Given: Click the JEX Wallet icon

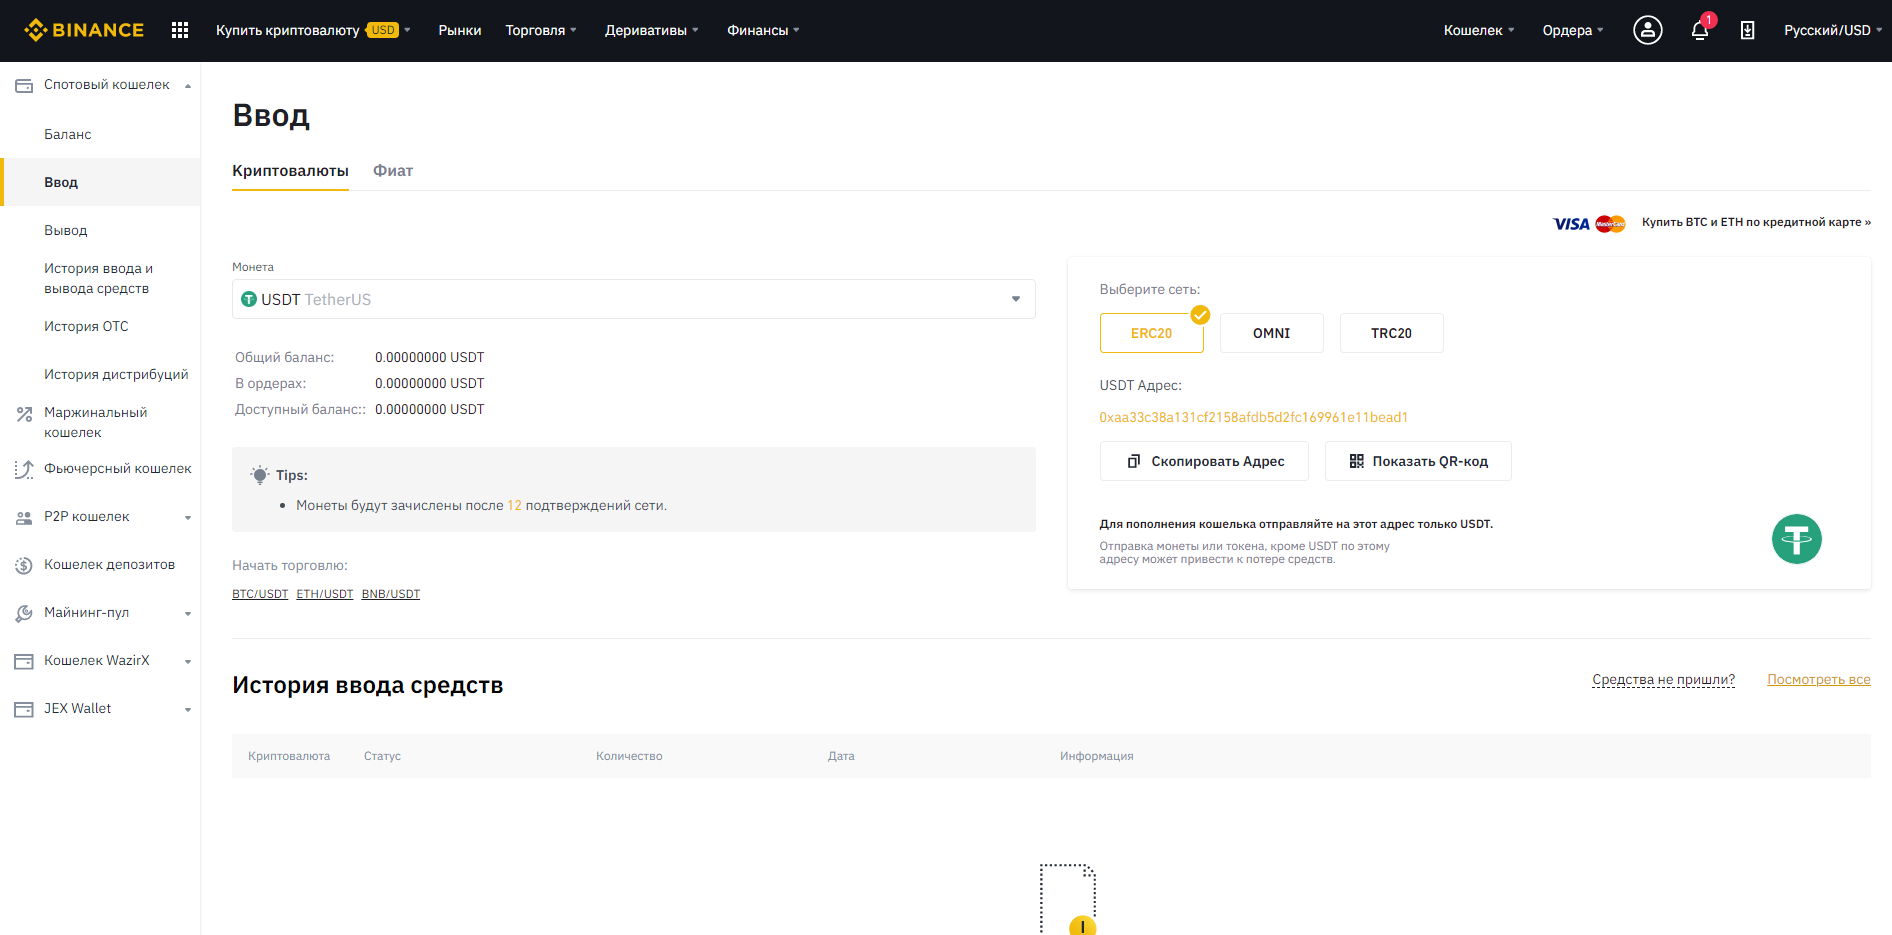Looking at the screenshot, I should pos(24,710).
